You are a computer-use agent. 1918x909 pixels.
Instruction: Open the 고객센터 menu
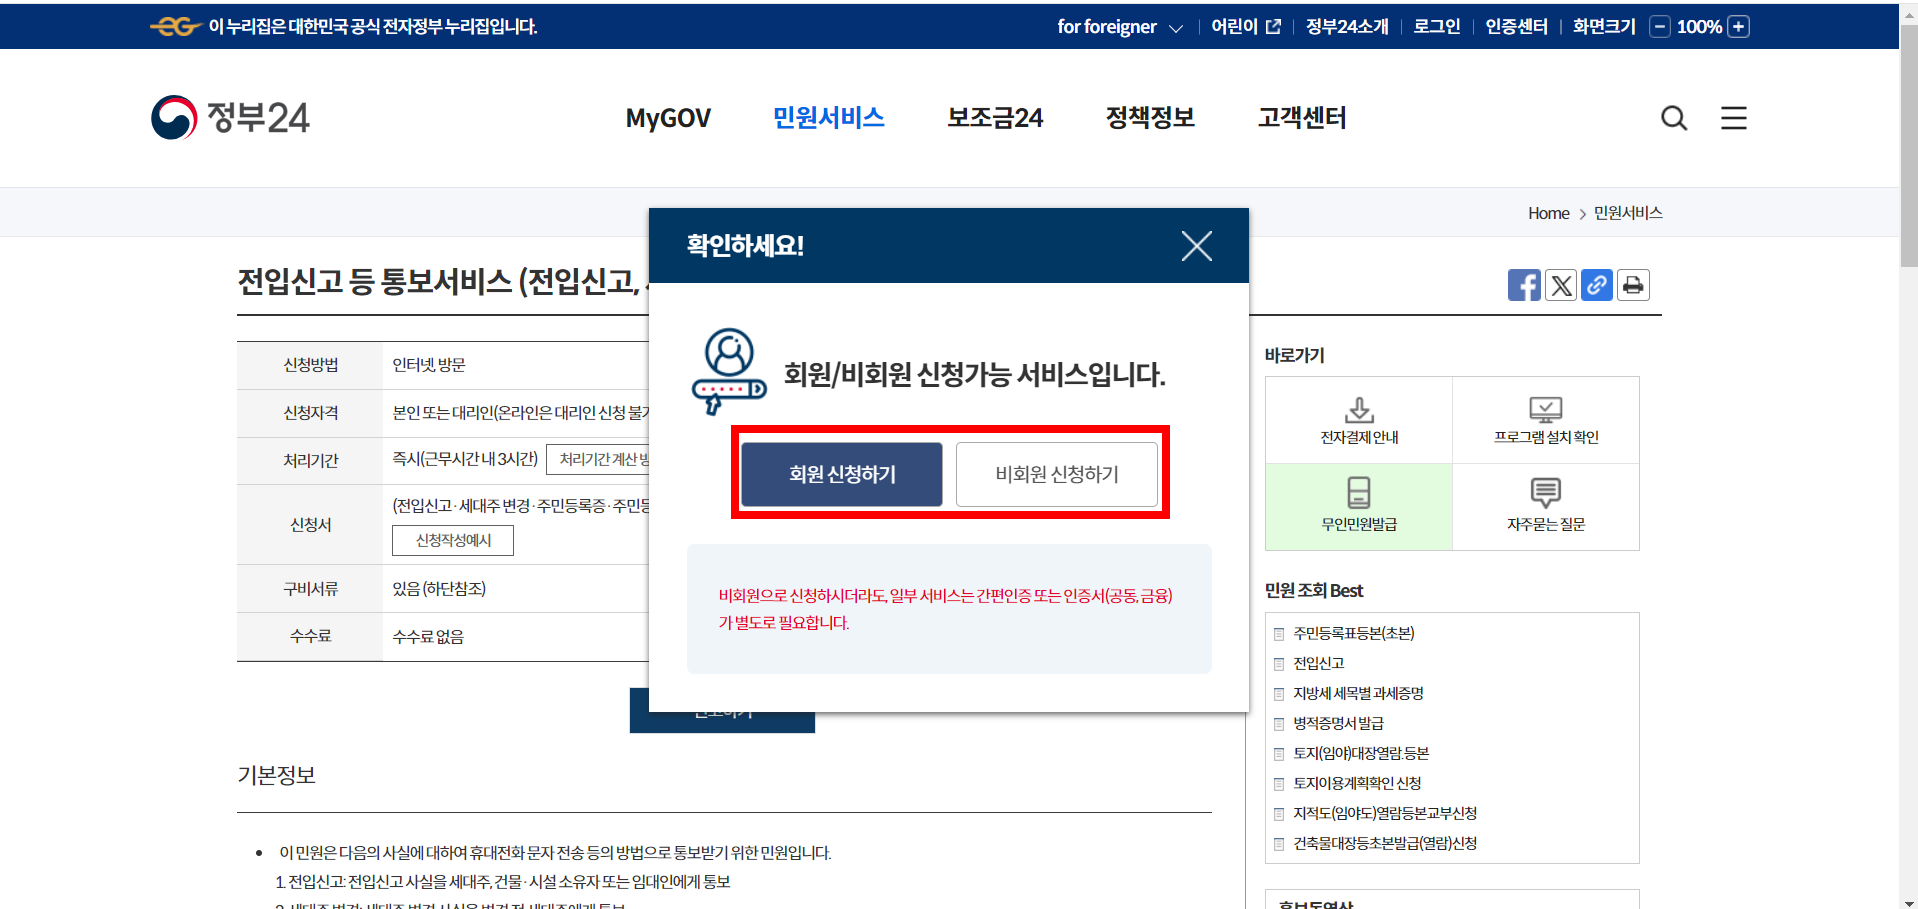(x=1301, y=117)
